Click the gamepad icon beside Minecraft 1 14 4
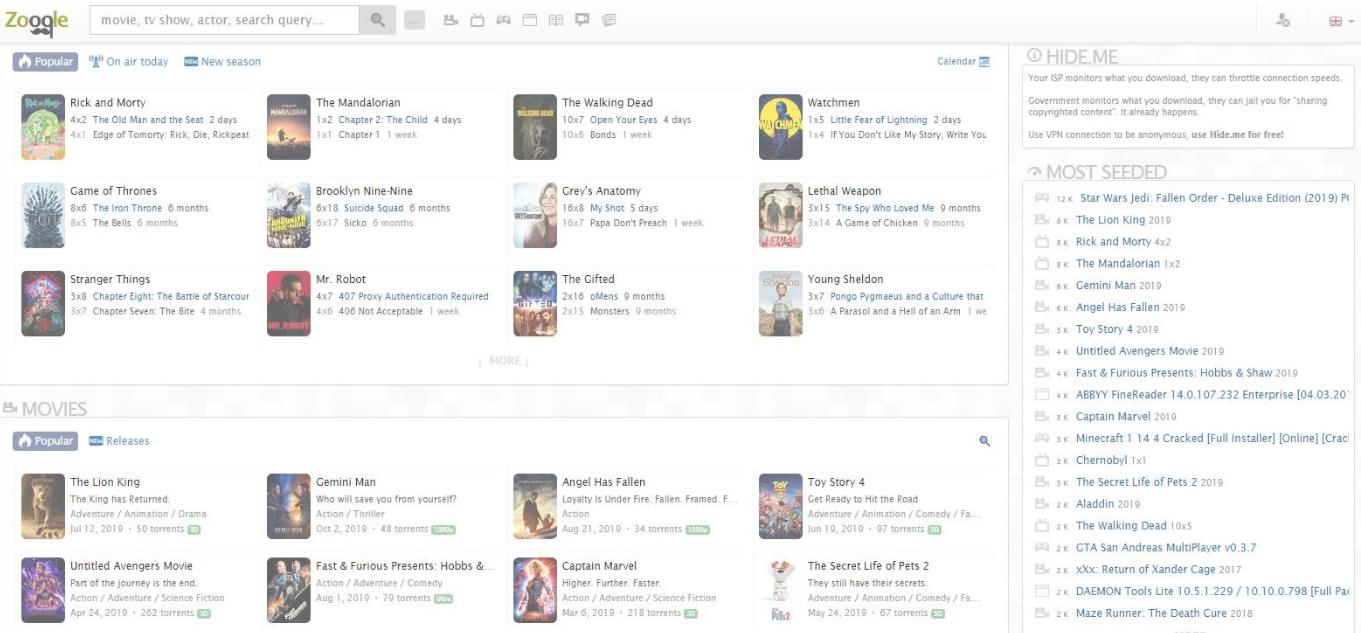1361x633 pixels. point(1041,438)
